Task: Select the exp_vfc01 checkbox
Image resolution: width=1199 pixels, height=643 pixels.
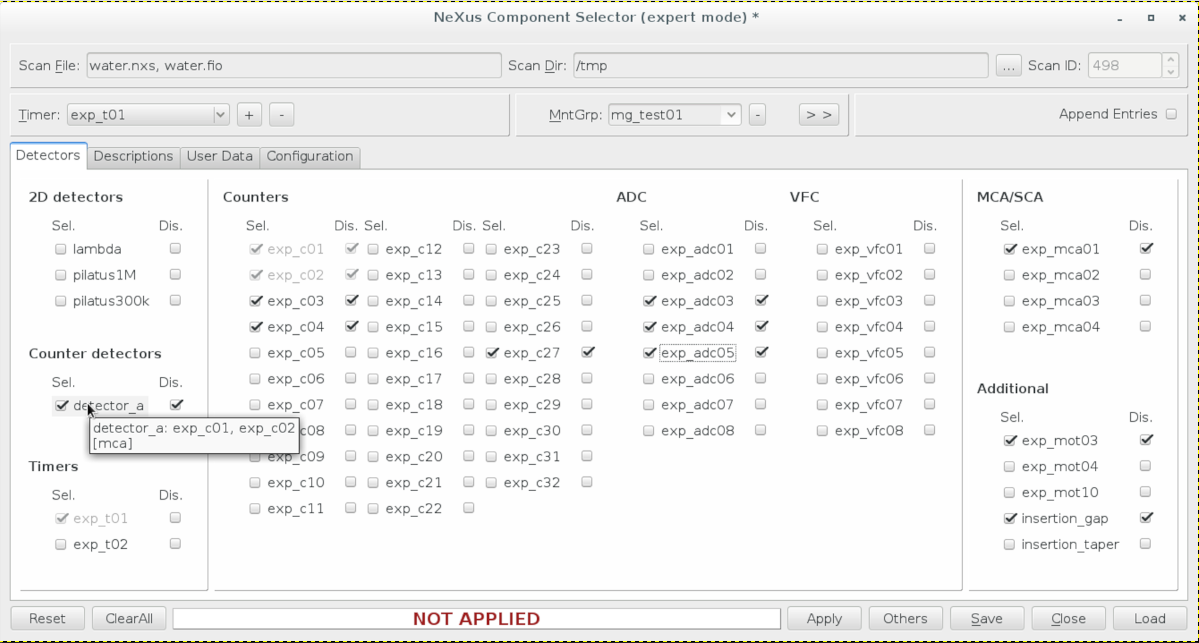Action: tap(822, 249)
